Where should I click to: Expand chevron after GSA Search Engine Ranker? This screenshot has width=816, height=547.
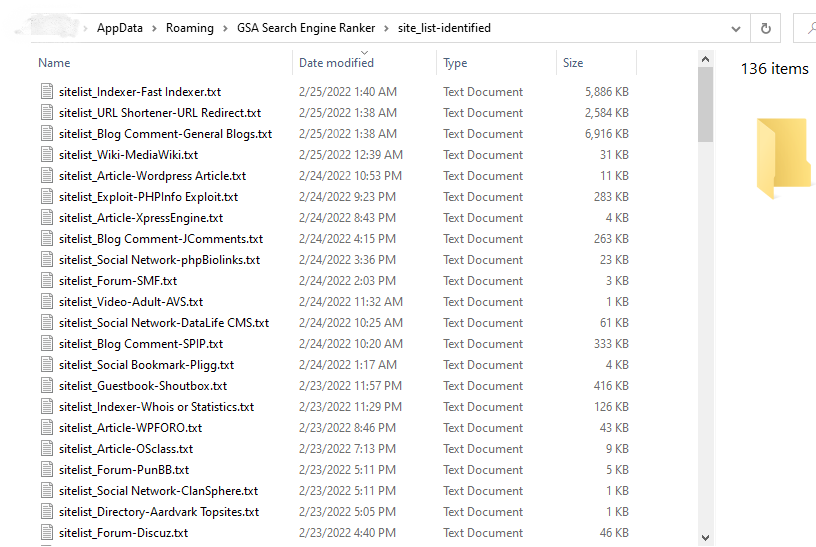pyautogui.click(x=386, y=28)
